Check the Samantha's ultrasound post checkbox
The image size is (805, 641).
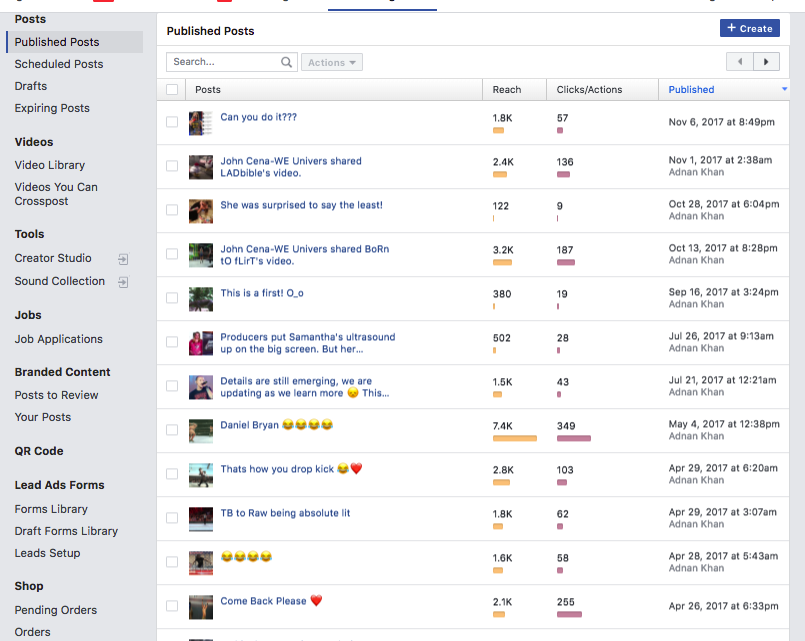(172, 342)
